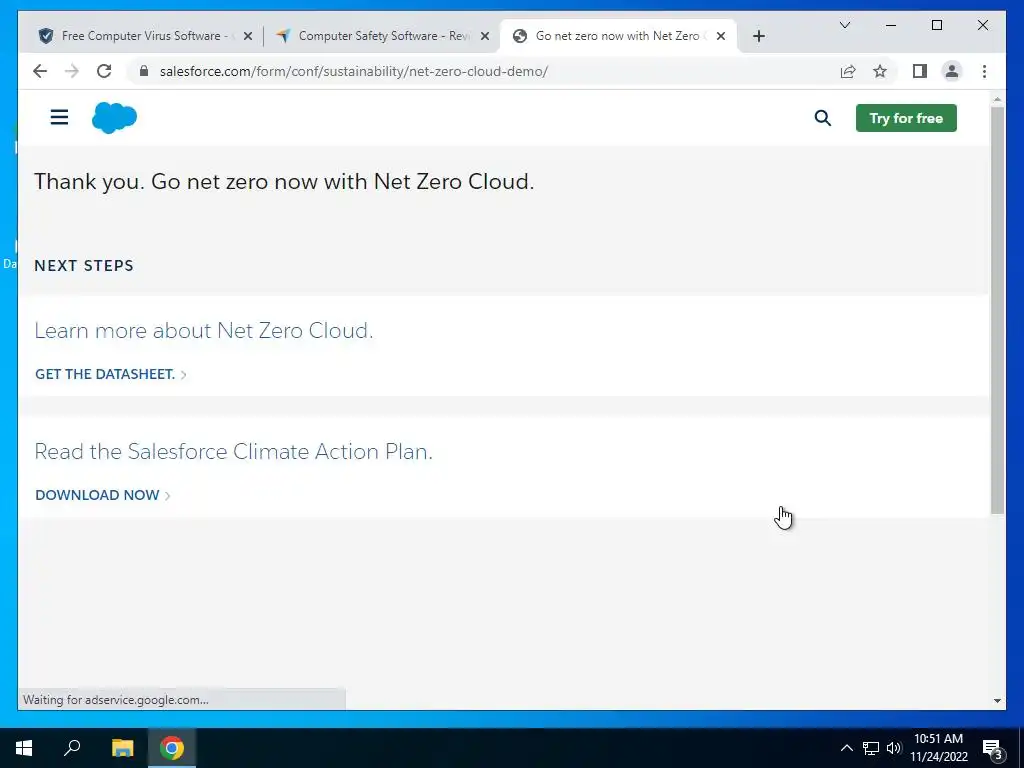Image resolution: width=1024 pixels, height=768 pixels.
Task: Click the scrollbar up arrow
Action: [997, 100]
